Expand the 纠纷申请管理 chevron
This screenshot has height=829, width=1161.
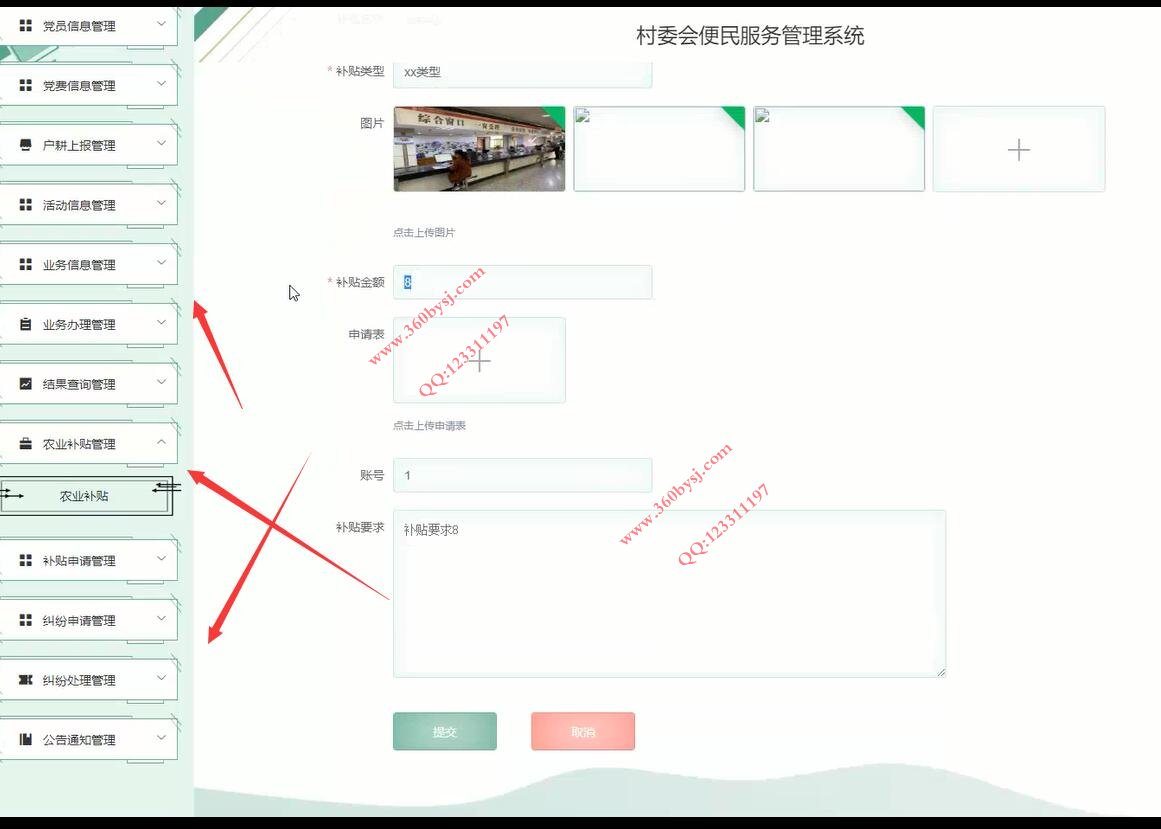(161, 618)
